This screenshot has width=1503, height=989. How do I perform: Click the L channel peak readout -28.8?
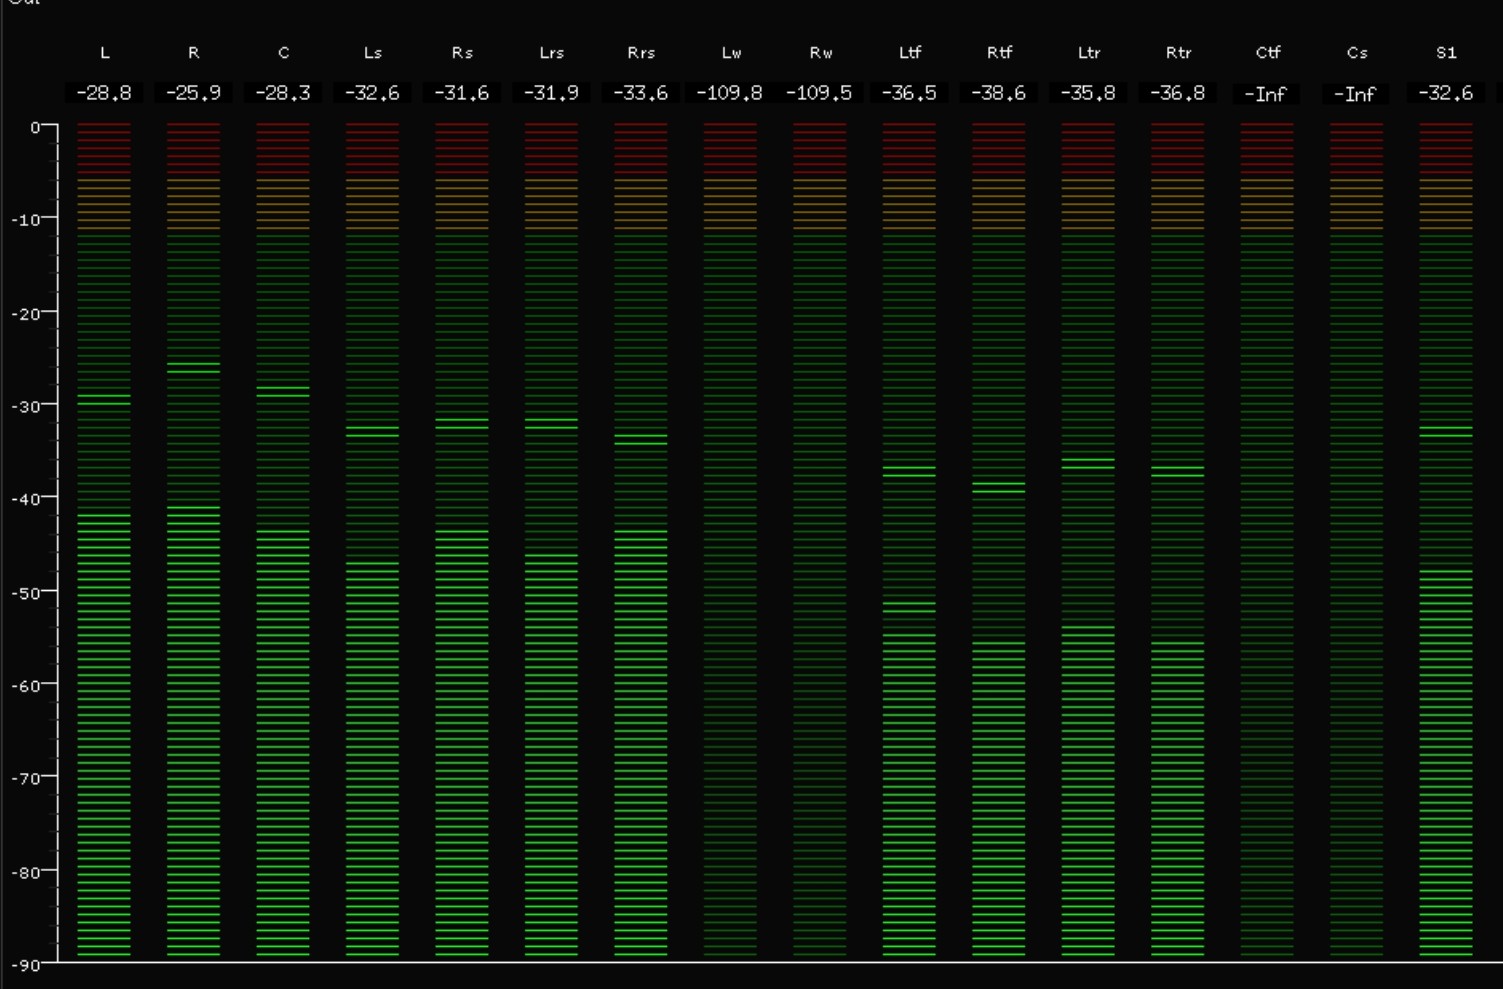pyautogui.click(x=104, y=93)
